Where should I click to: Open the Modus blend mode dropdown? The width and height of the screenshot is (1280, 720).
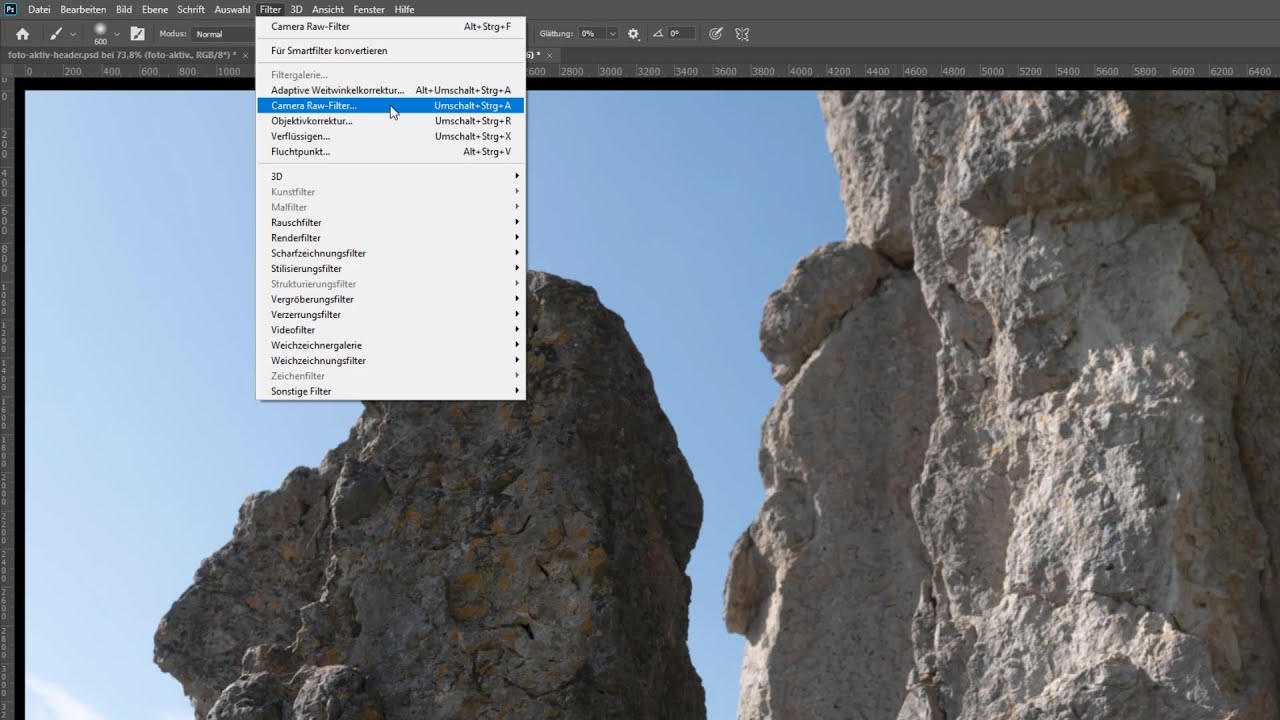[x=224, y=33]
